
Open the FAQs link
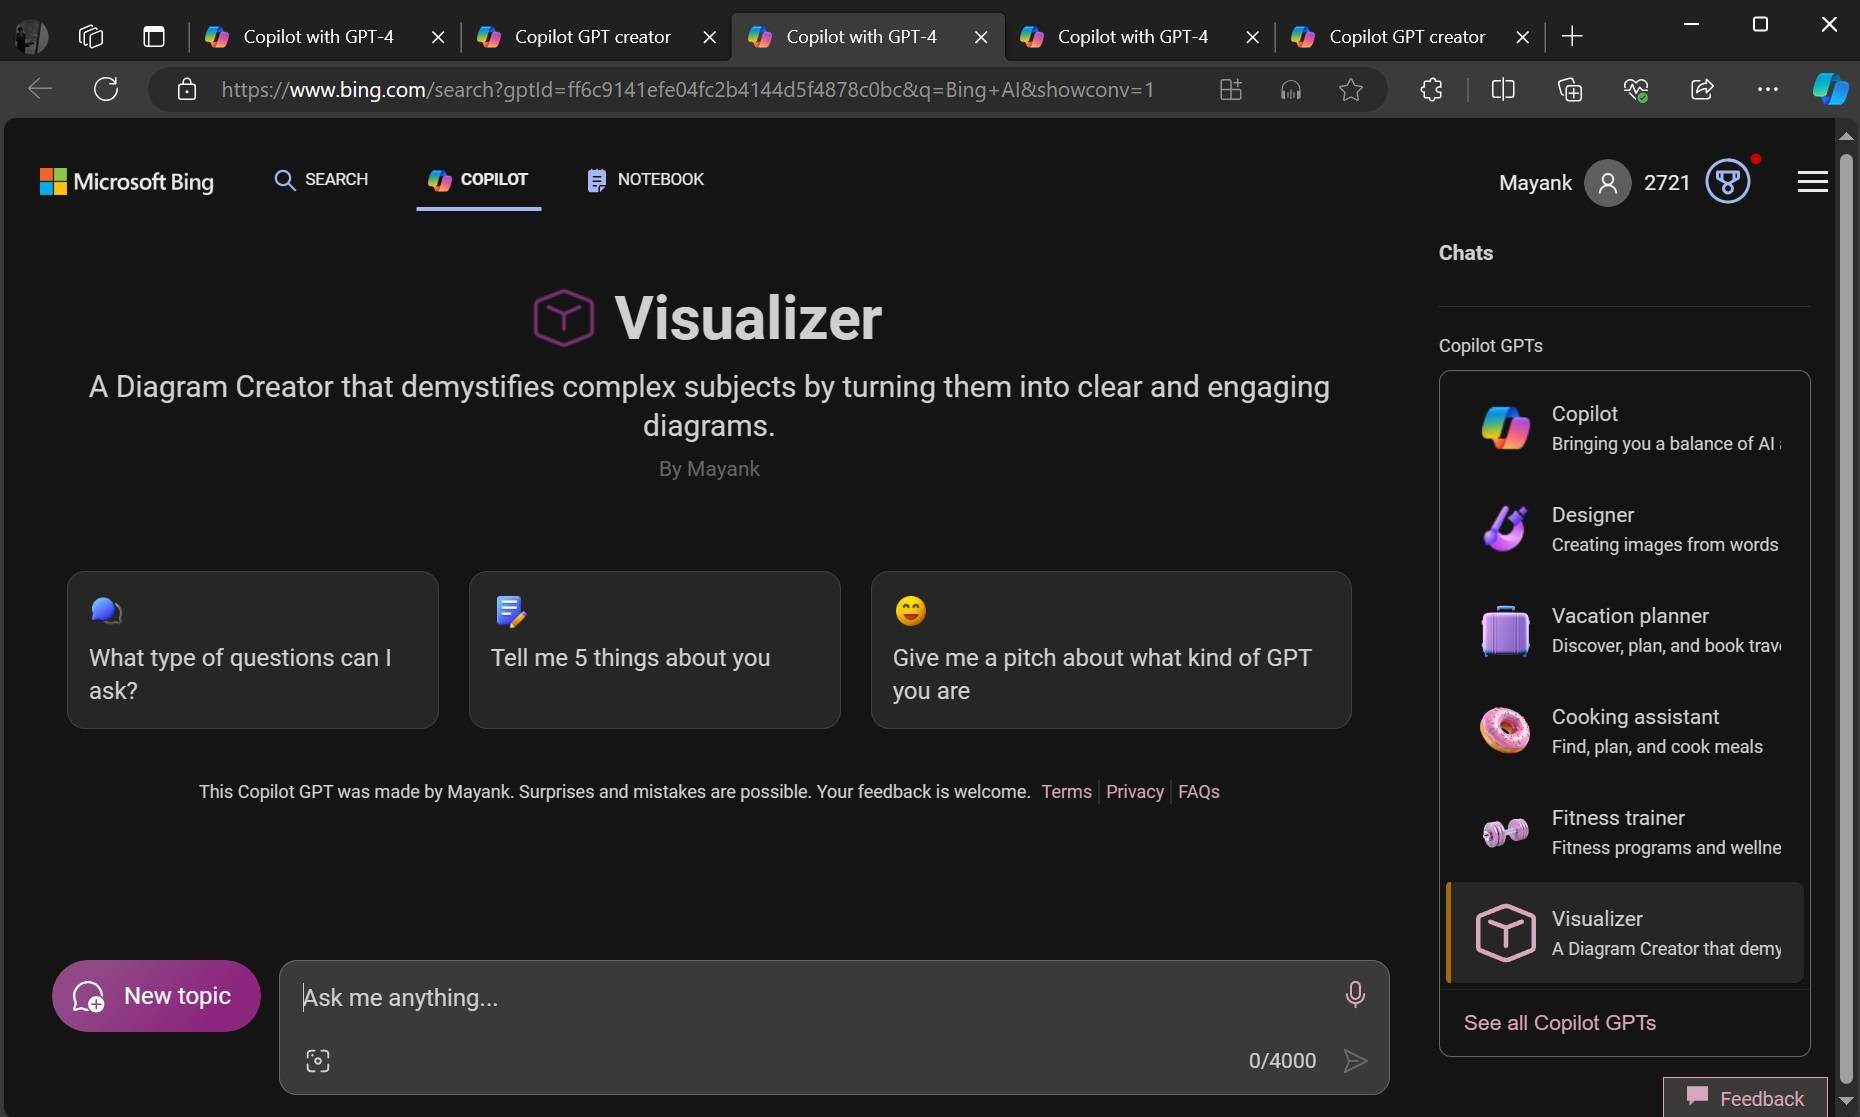click(1199, 792)
